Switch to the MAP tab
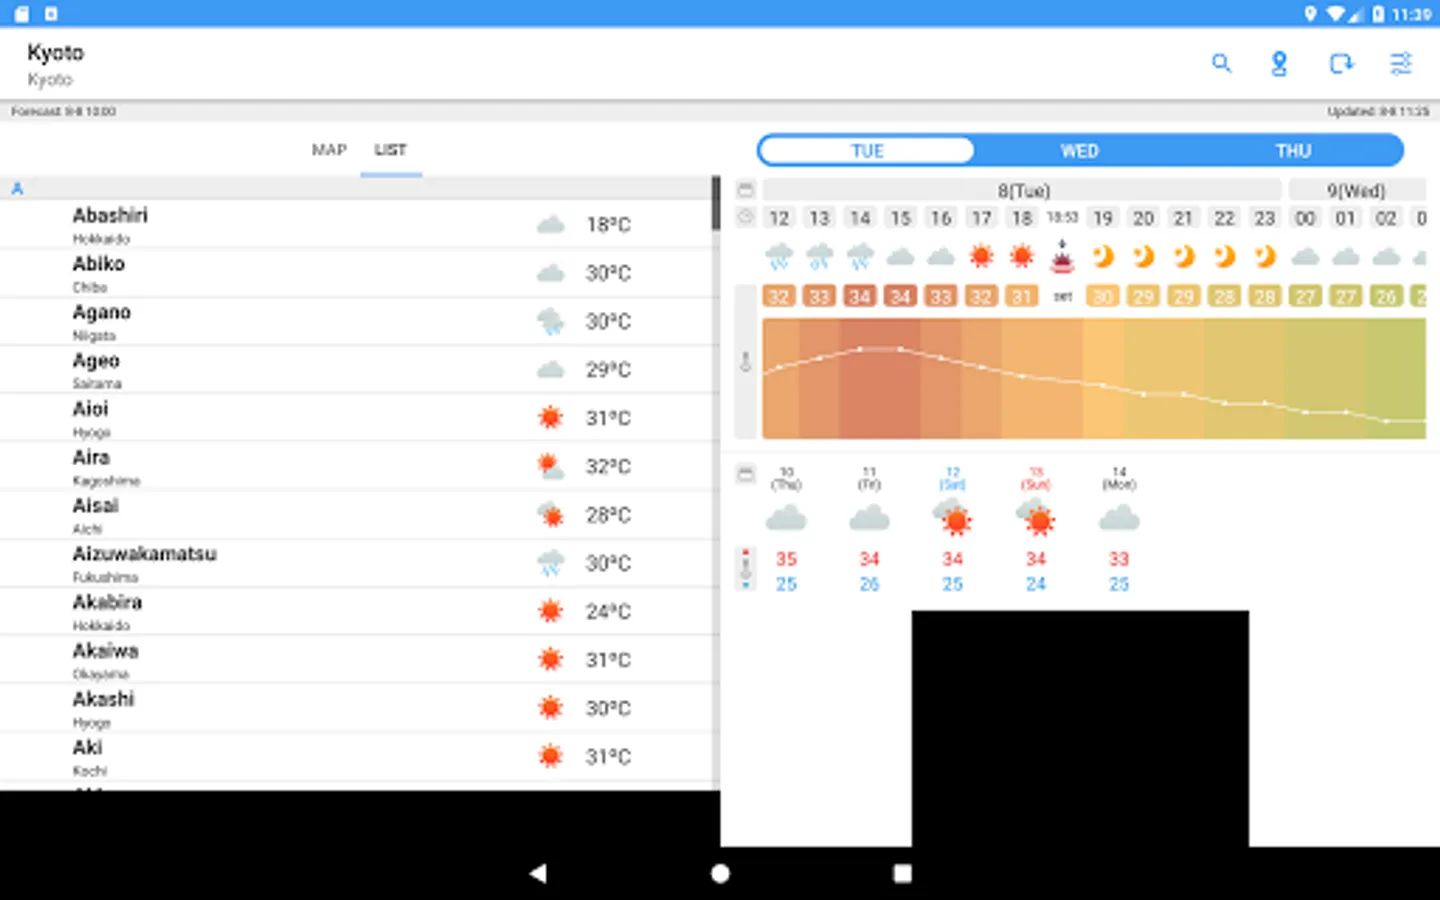1440x900 pixels. pos(329,150)
